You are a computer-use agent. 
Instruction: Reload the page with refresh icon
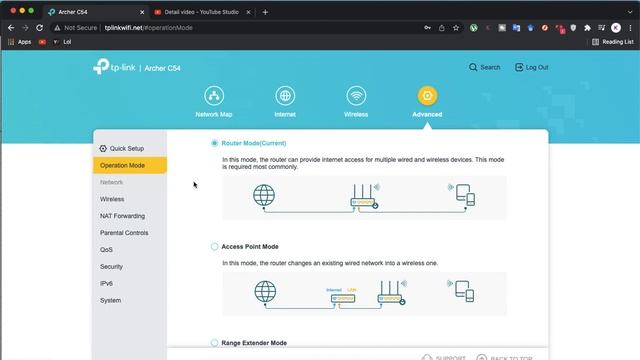40,28
